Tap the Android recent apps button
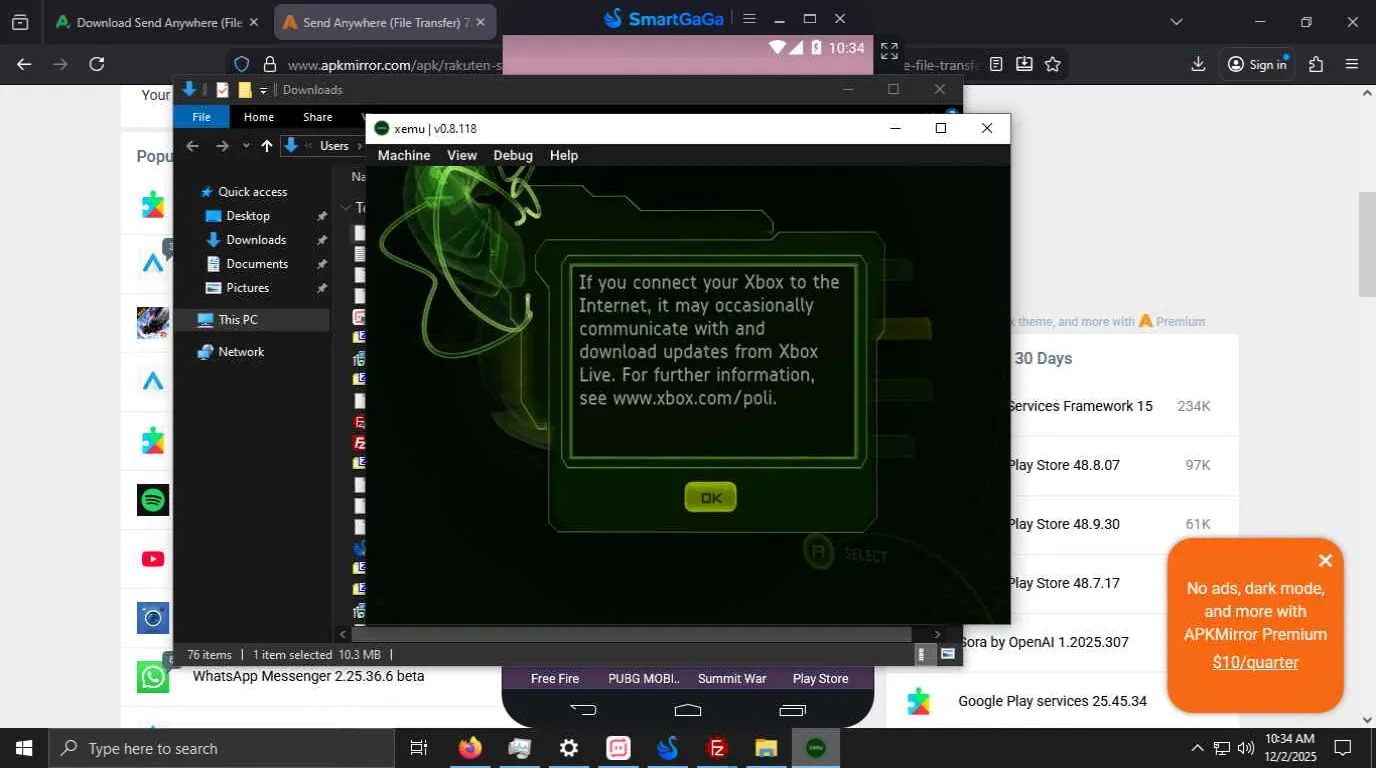Image resolution: width=1376 pixels, height=768 pixels. click(792, 710)
